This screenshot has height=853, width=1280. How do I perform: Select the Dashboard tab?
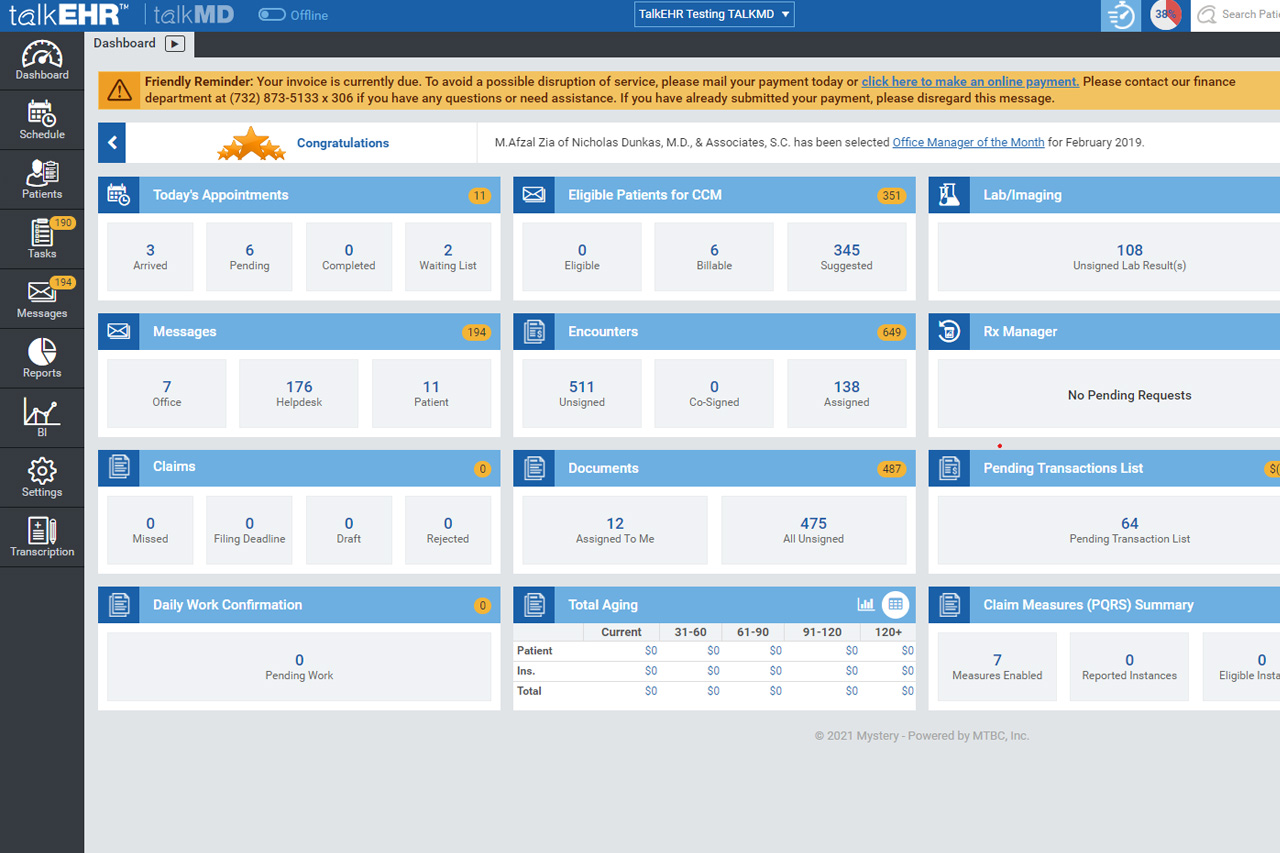tap(125, 44)
